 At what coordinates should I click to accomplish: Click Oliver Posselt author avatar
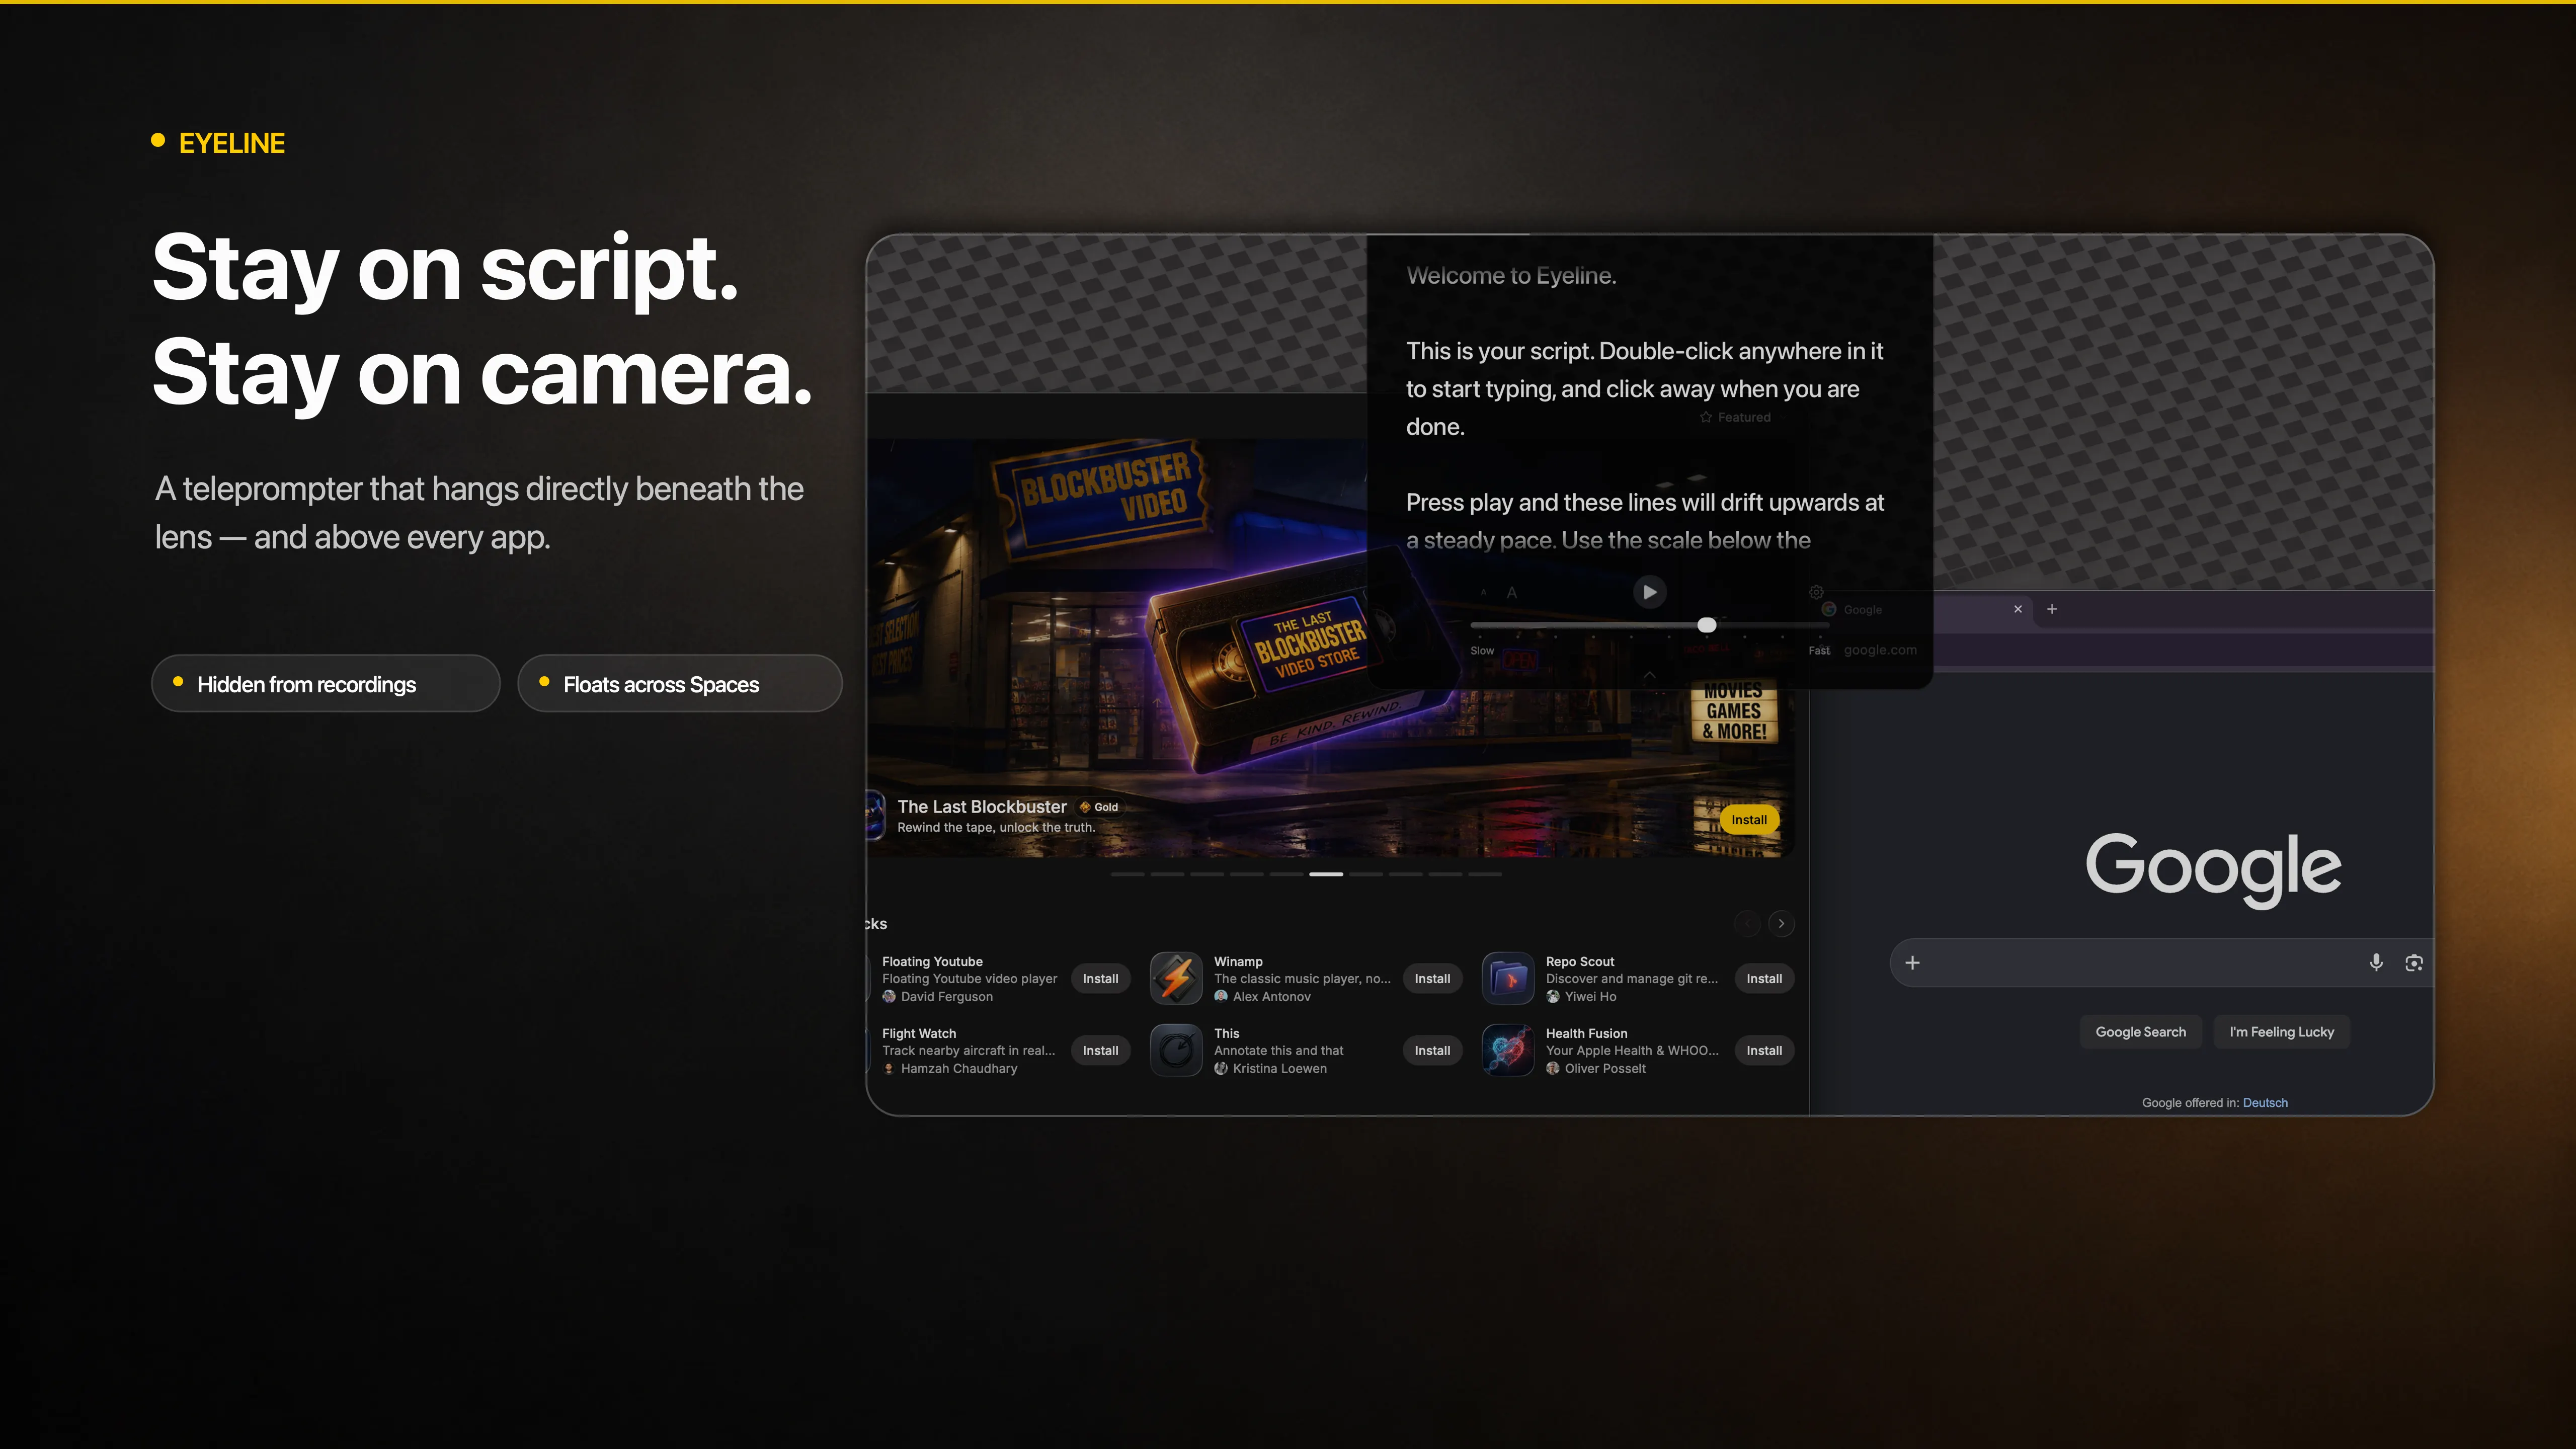click(x=1553, y=1069)
